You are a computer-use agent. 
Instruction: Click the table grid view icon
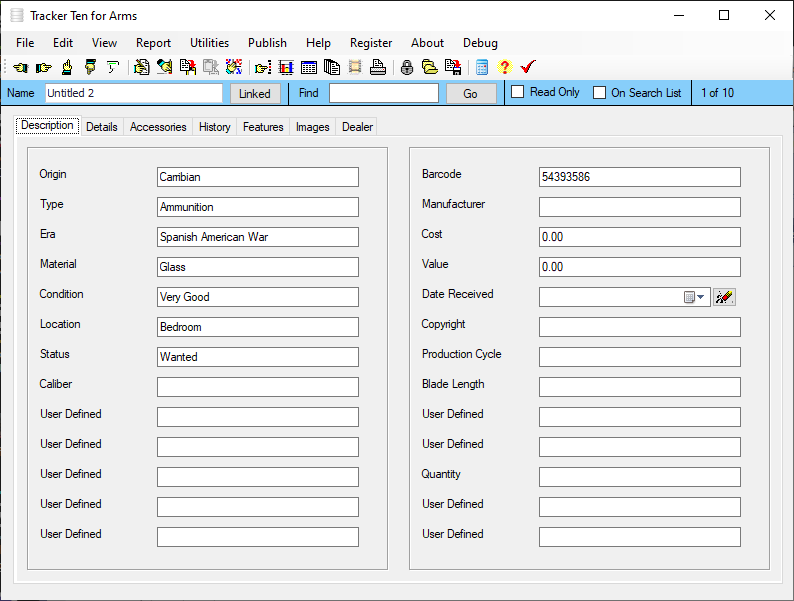[309, 68]
